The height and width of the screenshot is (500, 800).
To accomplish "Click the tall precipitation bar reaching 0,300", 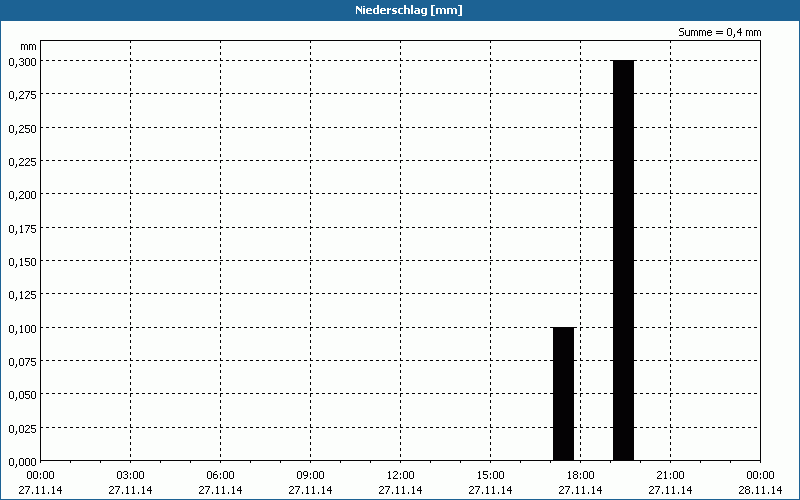I will (x=623, y=260).
